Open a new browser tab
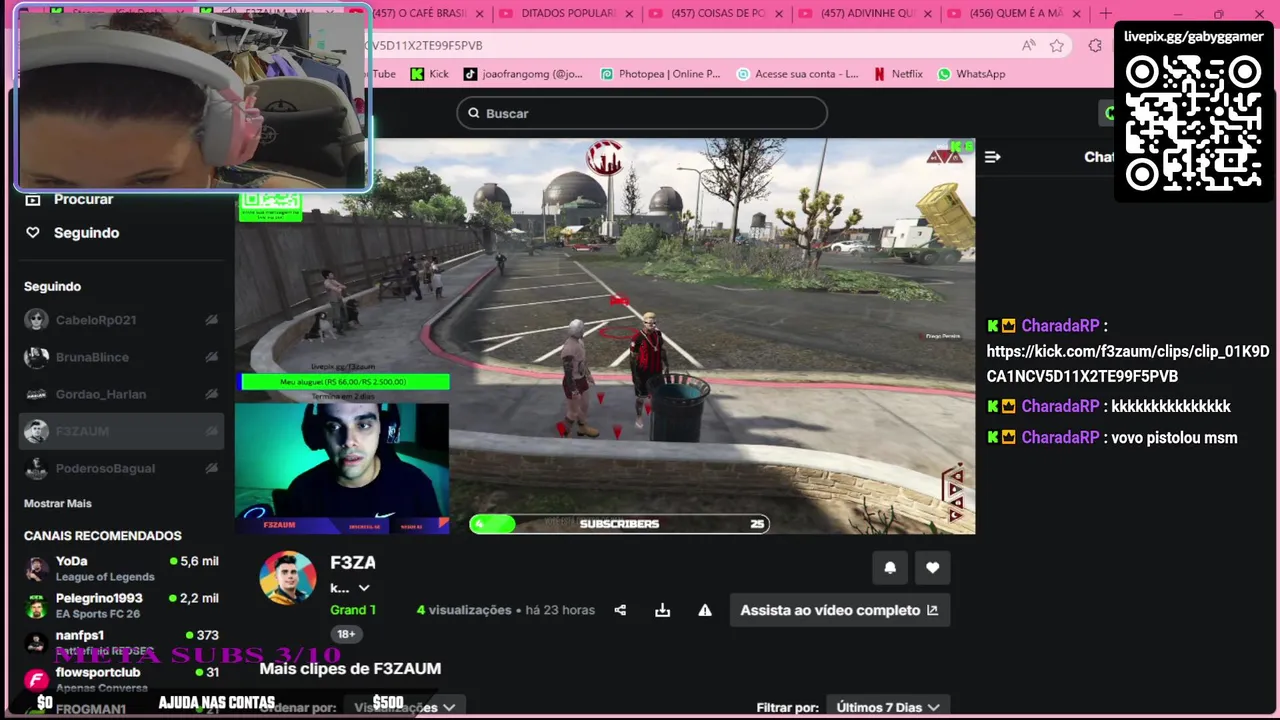 pyautogui.click(x=1105, y=14)
